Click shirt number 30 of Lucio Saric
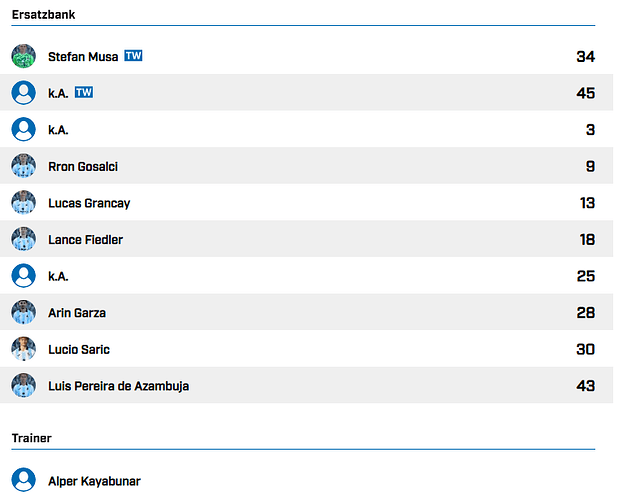The image size is (622, 500). click(586, 349)
